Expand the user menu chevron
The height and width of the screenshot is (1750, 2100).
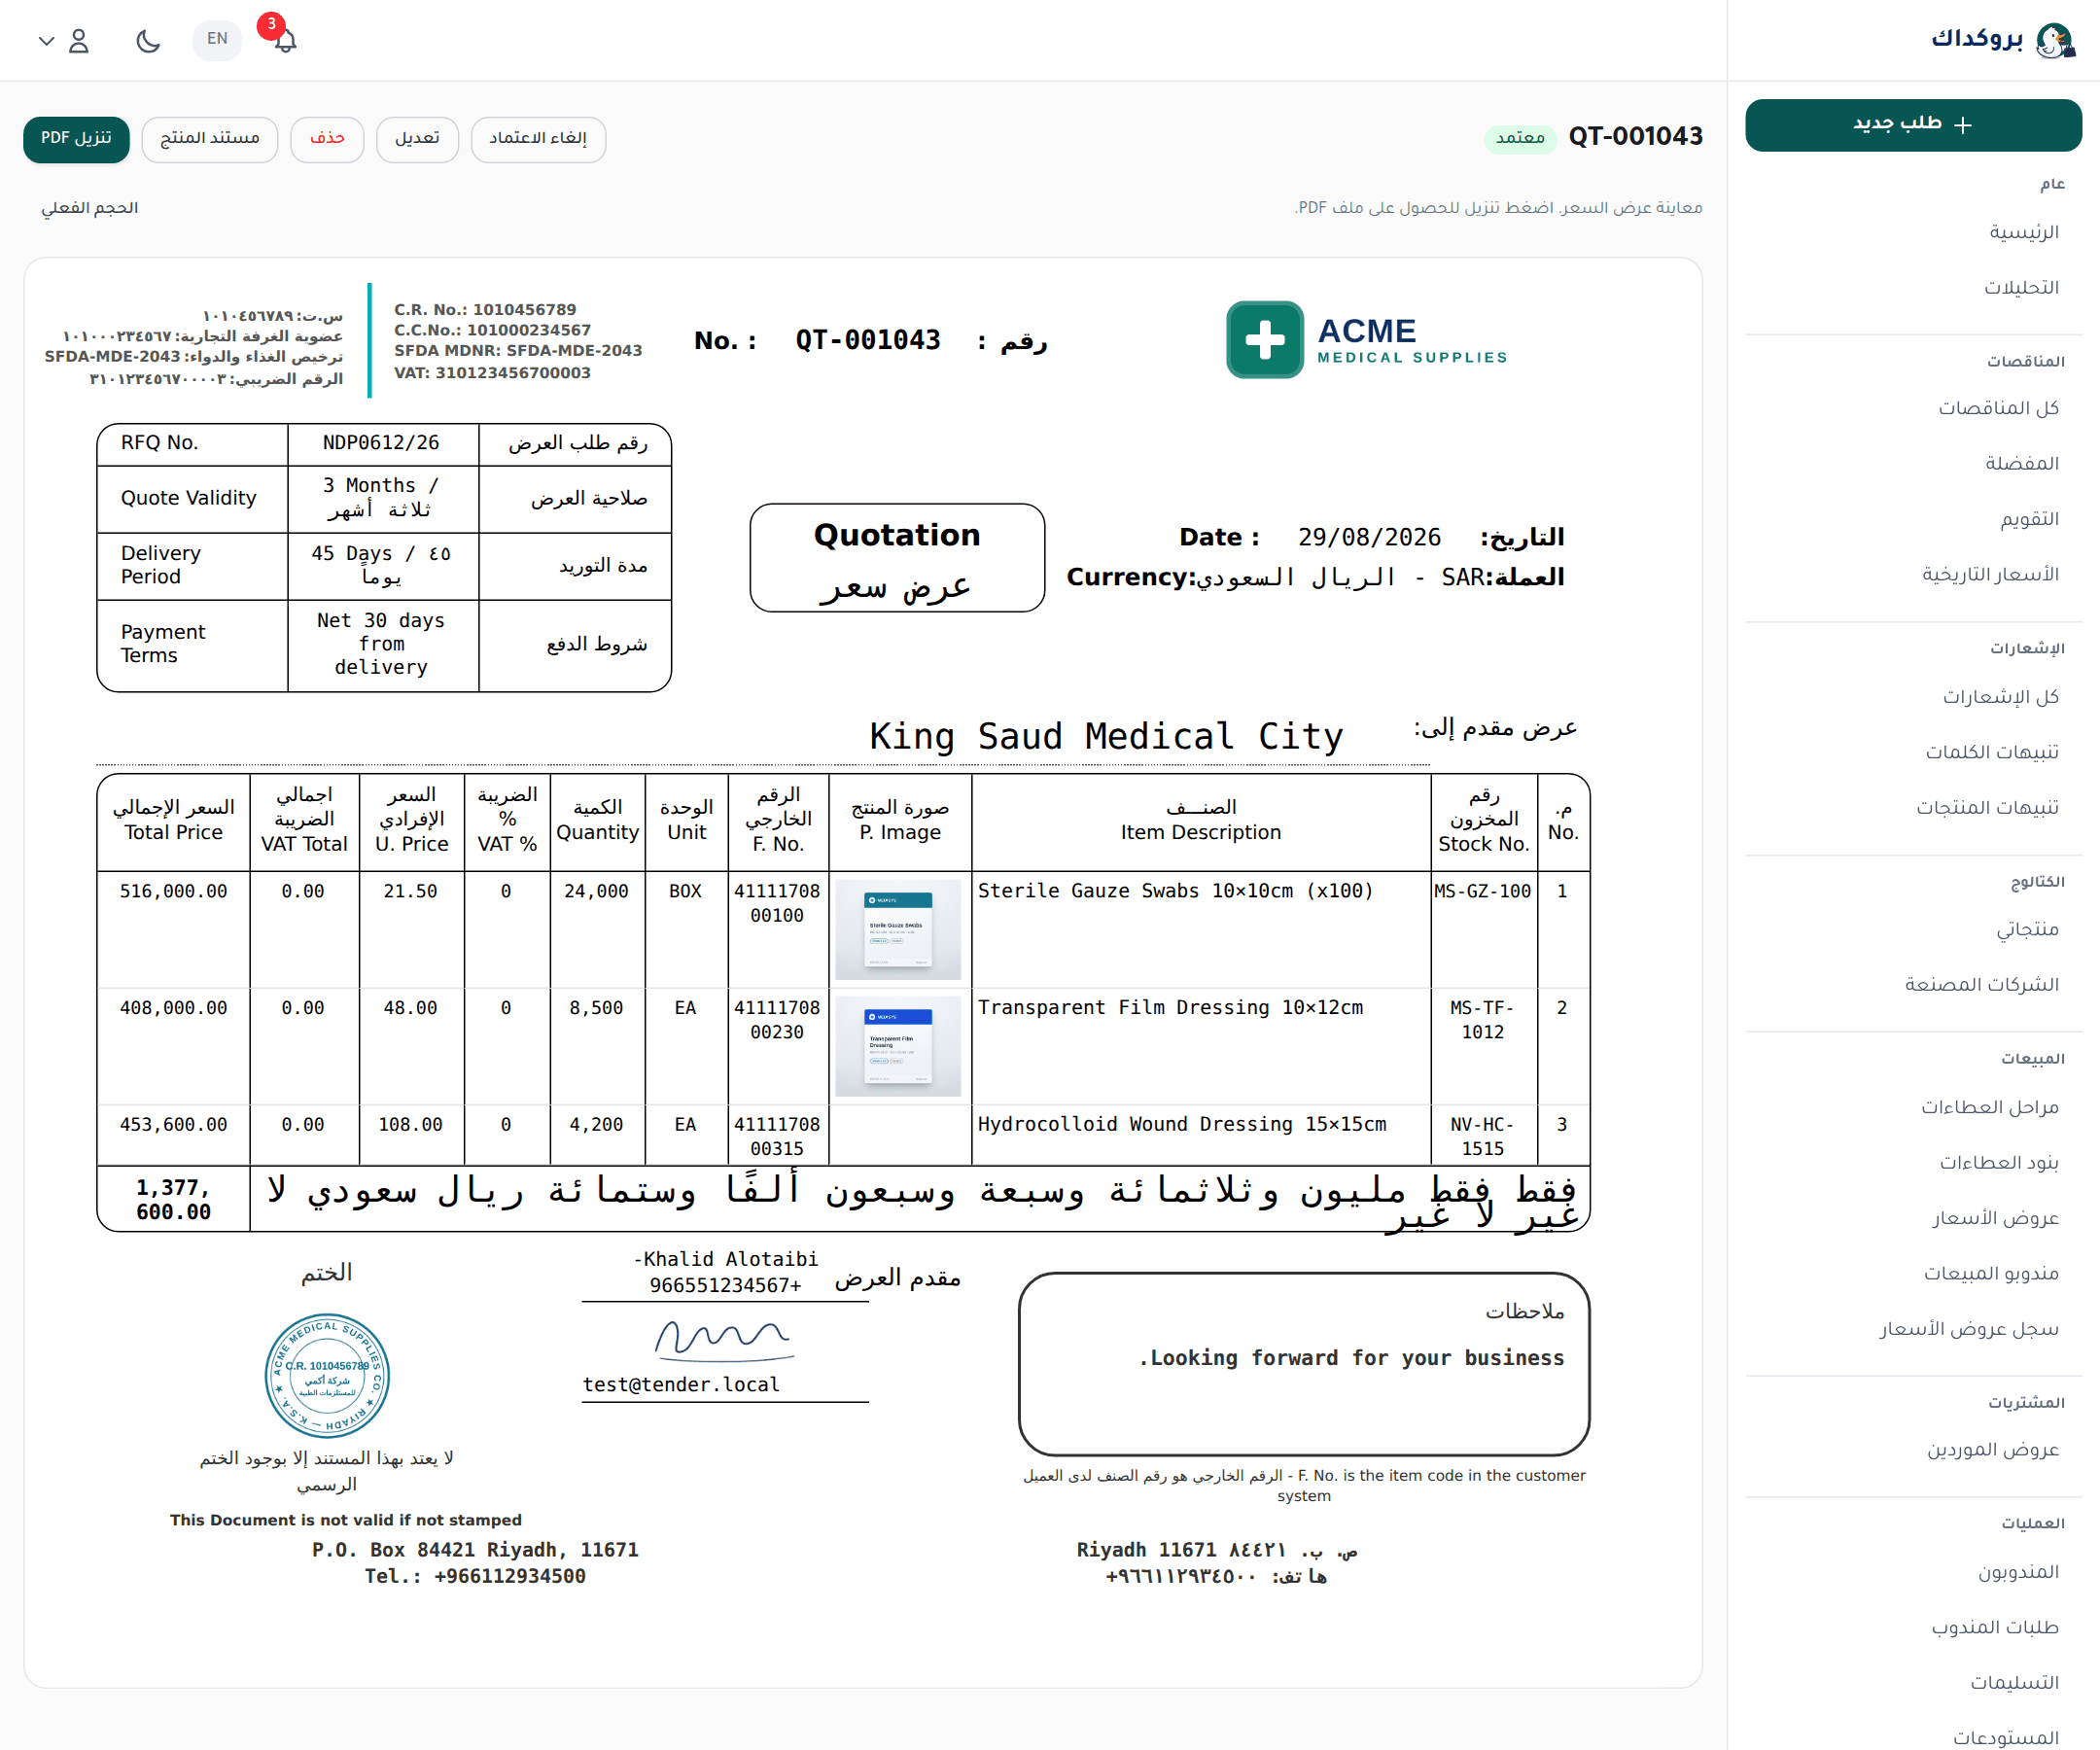[46, 41]
